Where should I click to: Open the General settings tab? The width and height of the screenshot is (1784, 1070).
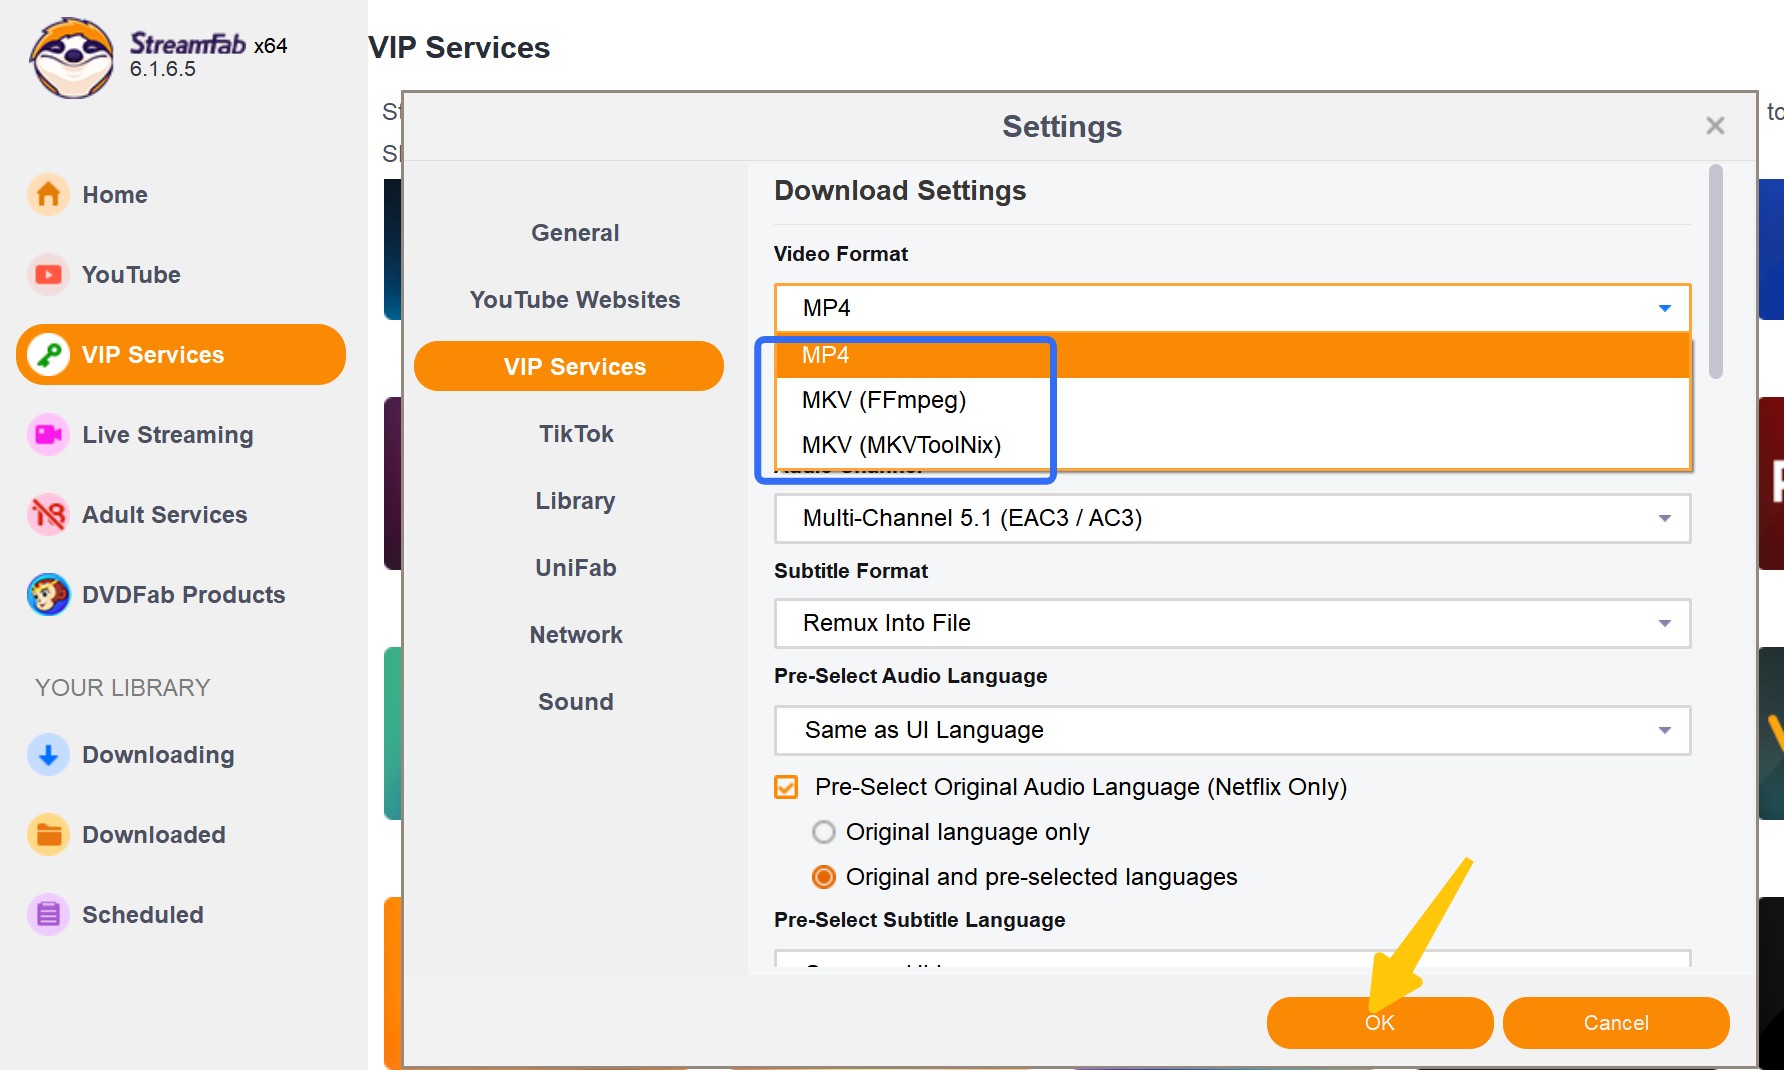pyautogui.click(x=575, y=233)
